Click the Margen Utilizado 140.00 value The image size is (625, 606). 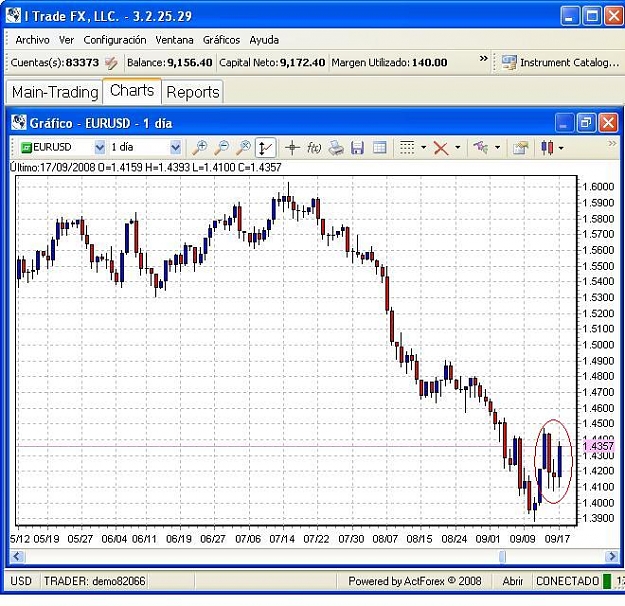(x=430, y=63)
